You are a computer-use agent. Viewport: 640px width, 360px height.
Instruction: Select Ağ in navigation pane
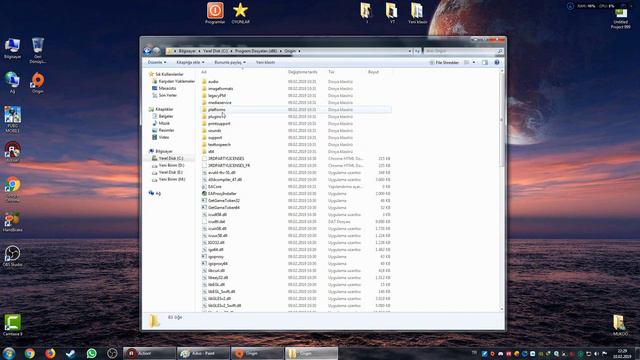coord(158,193)
